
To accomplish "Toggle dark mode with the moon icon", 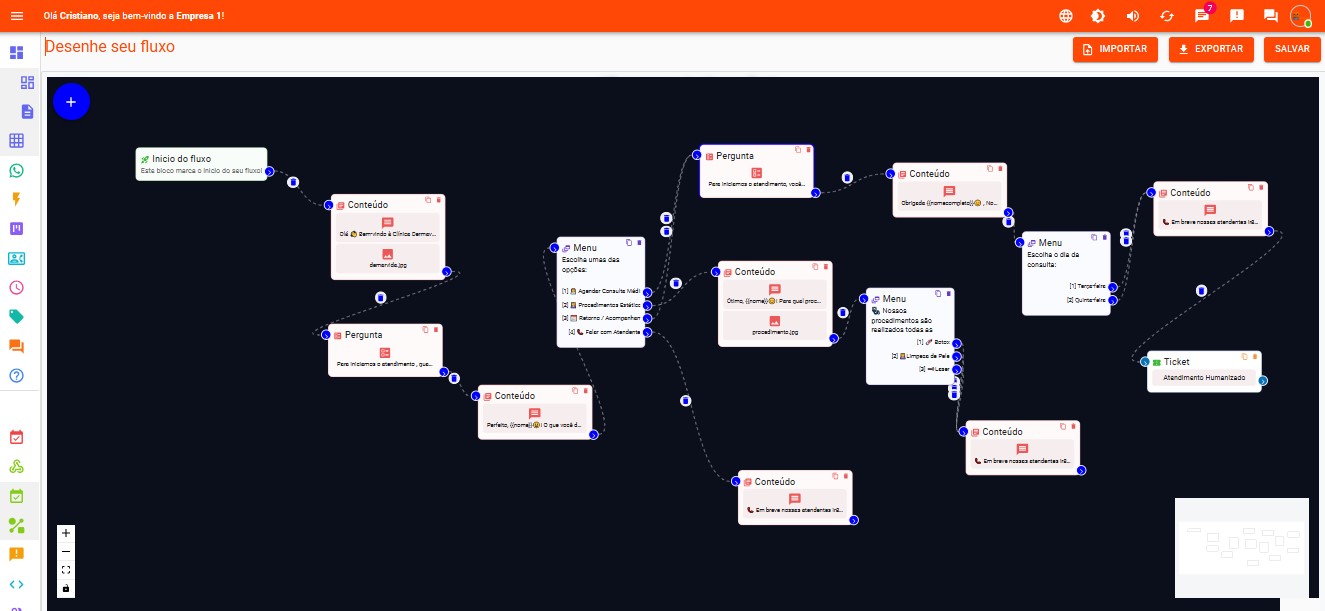I will (x=1100, y=15).
